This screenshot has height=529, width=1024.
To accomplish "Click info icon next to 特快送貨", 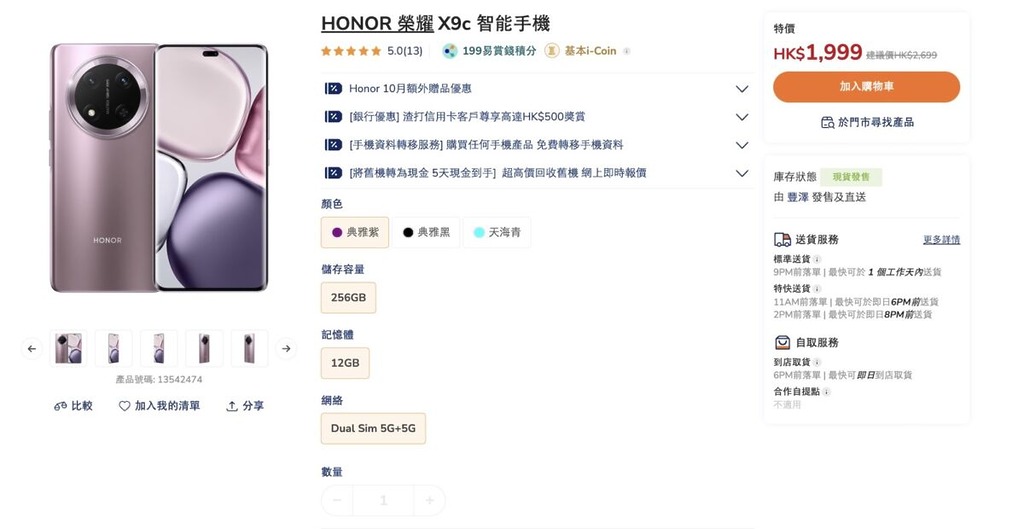I will [817, 289].
